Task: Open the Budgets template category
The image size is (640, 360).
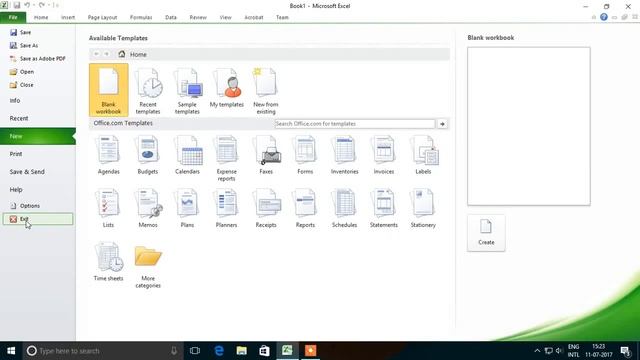Action: pos(148,155)
